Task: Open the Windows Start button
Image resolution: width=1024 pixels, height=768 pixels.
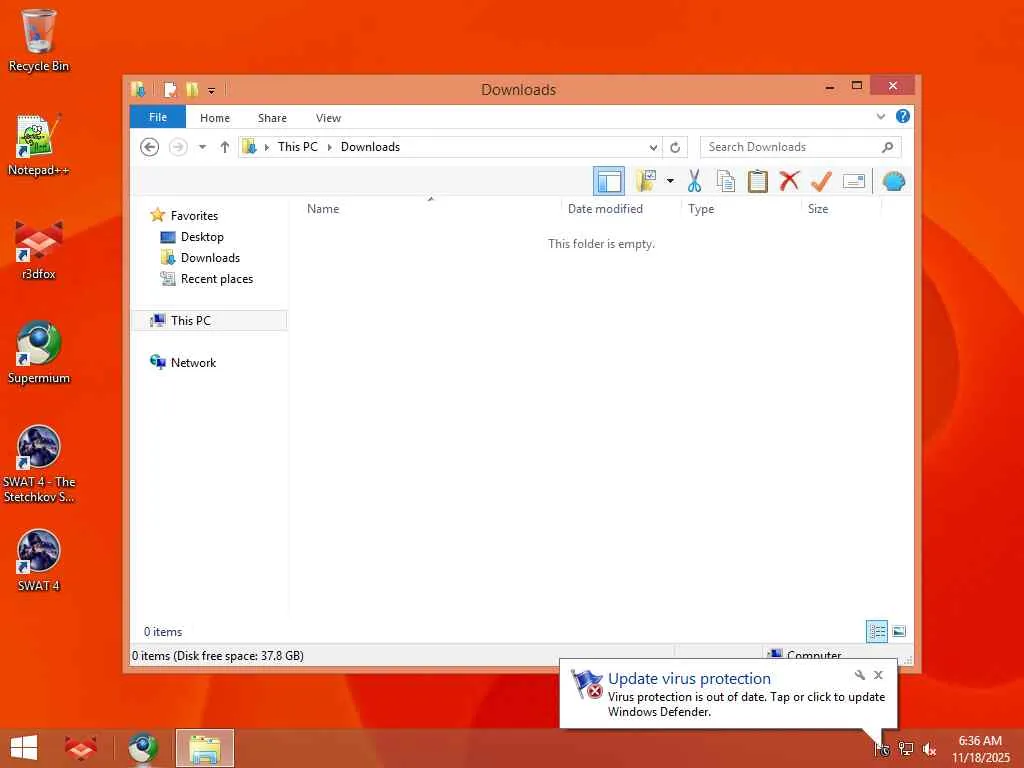Action: 24,748
